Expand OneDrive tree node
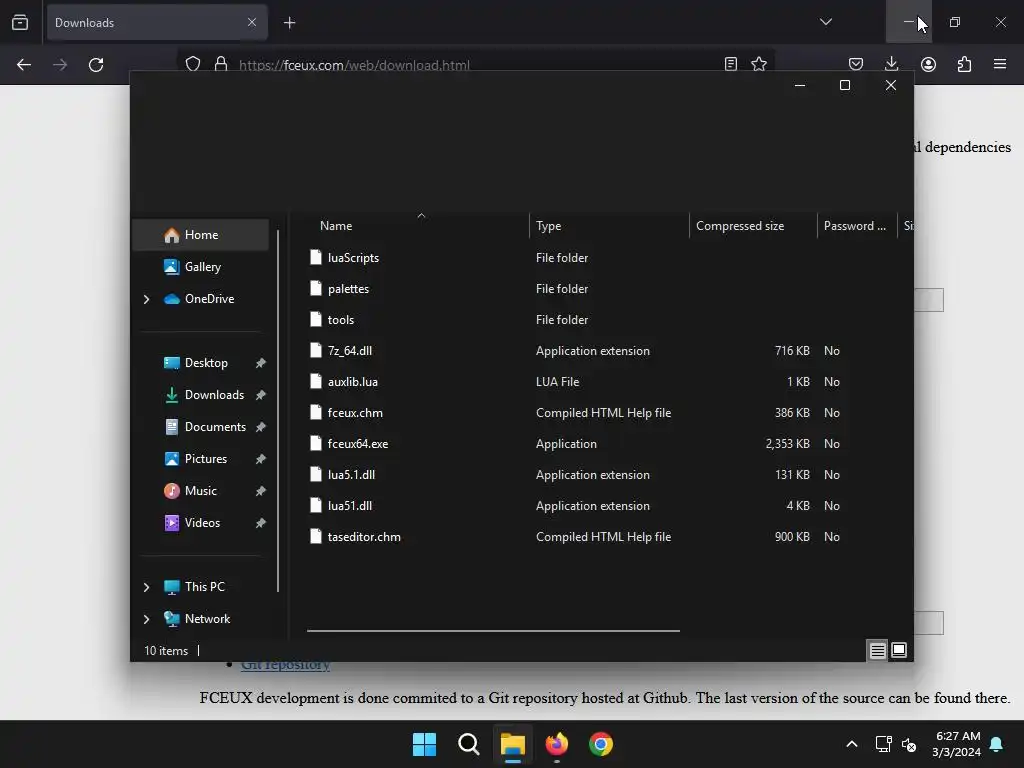The image size is (1024, 768). tap(146, 299)
